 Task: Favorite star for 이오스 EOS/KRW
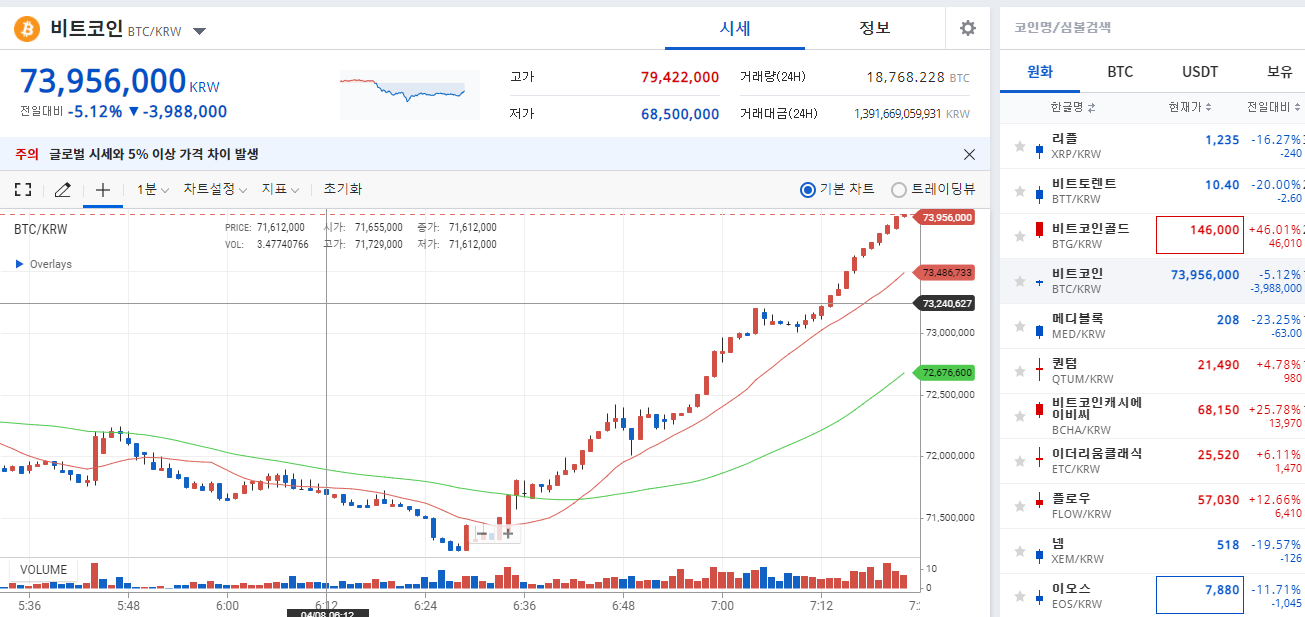click(1019, 596)
